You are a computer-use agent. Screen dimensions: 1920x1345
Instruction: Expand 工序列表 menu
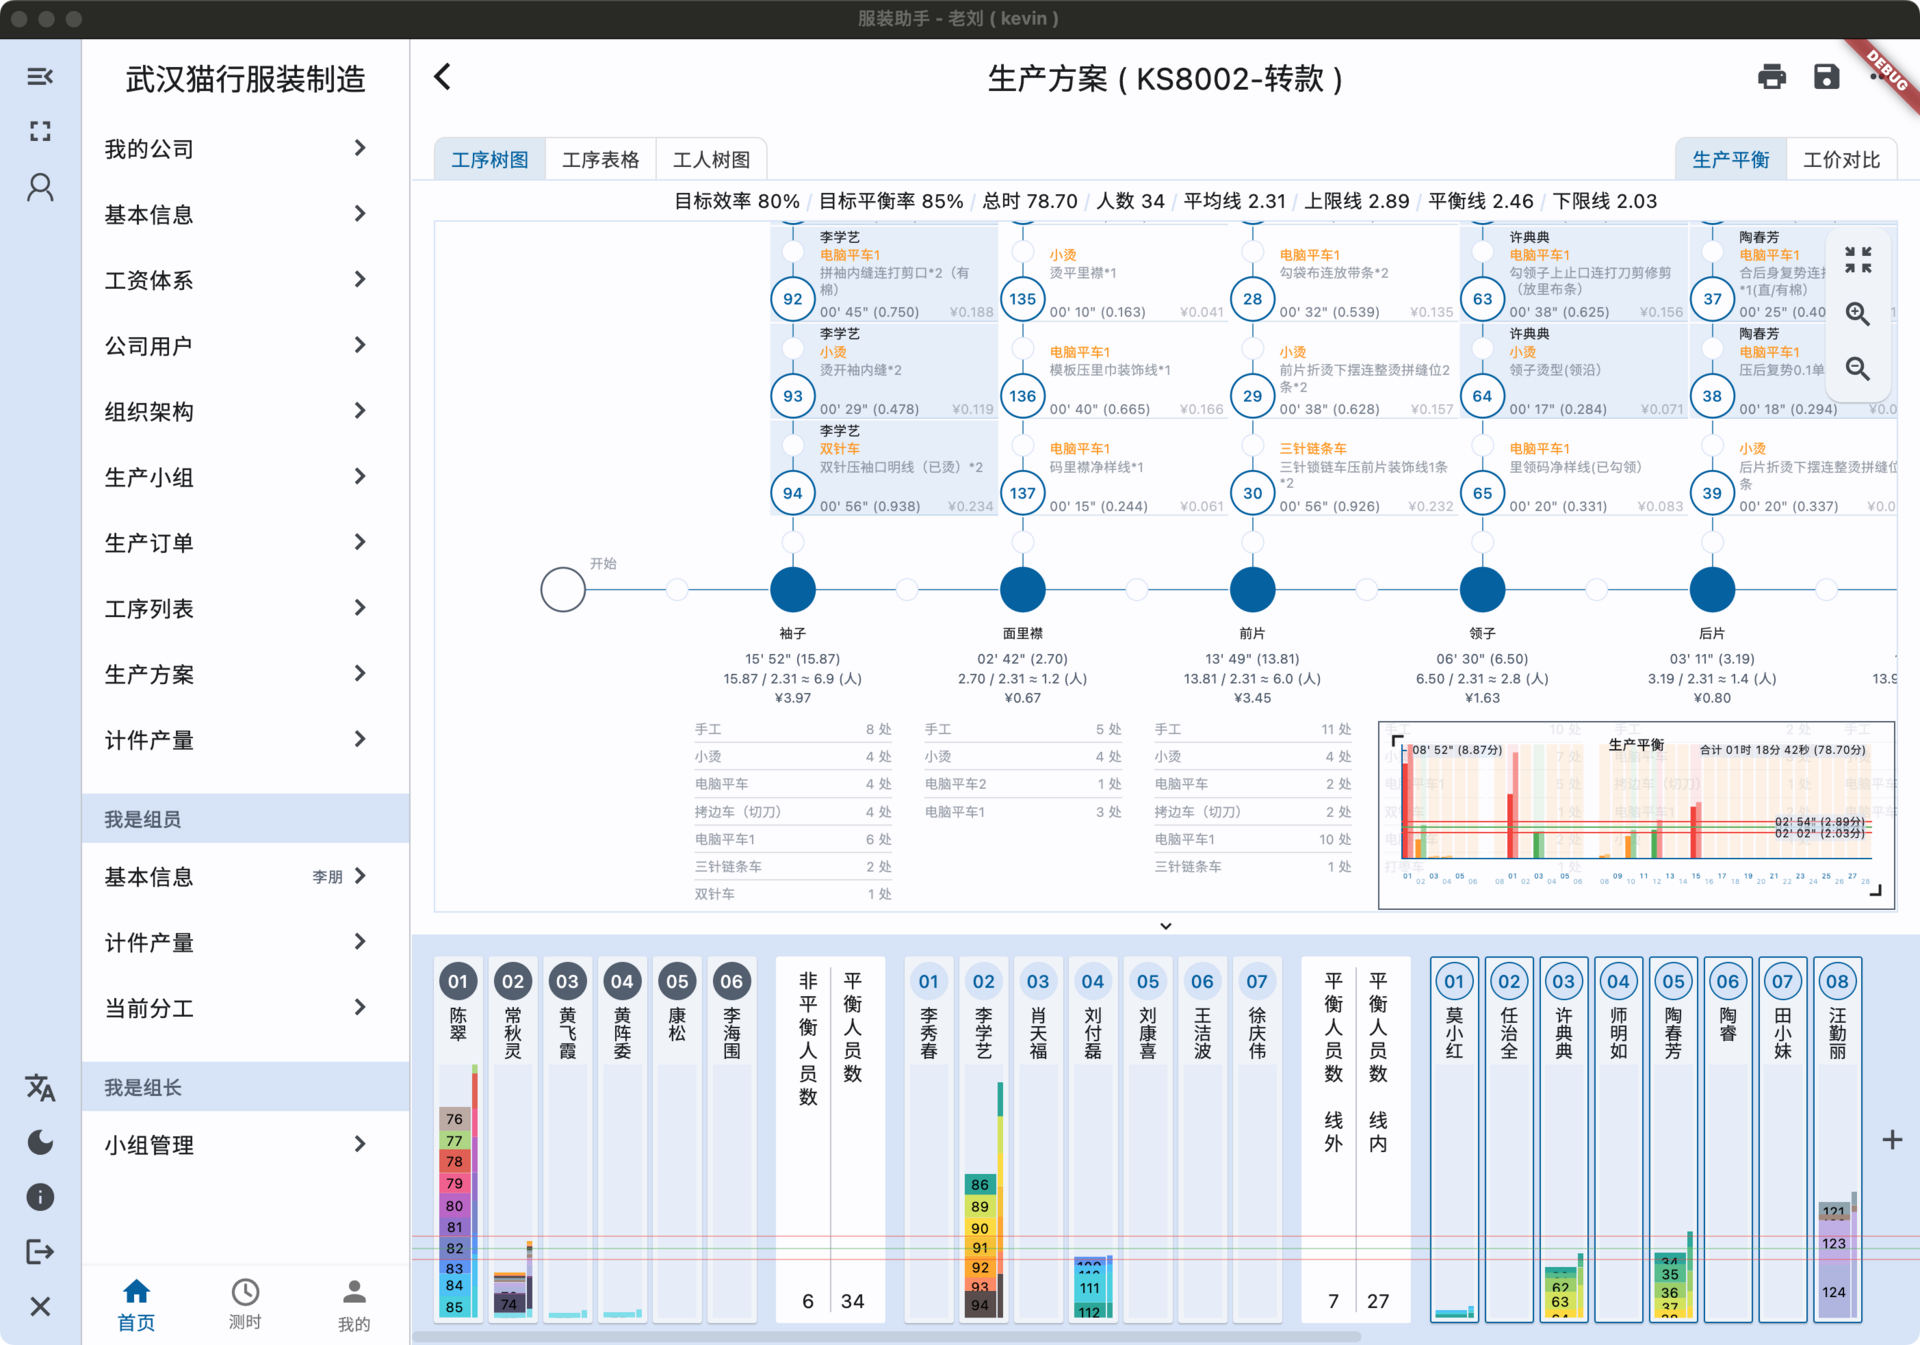pos(245,608)
